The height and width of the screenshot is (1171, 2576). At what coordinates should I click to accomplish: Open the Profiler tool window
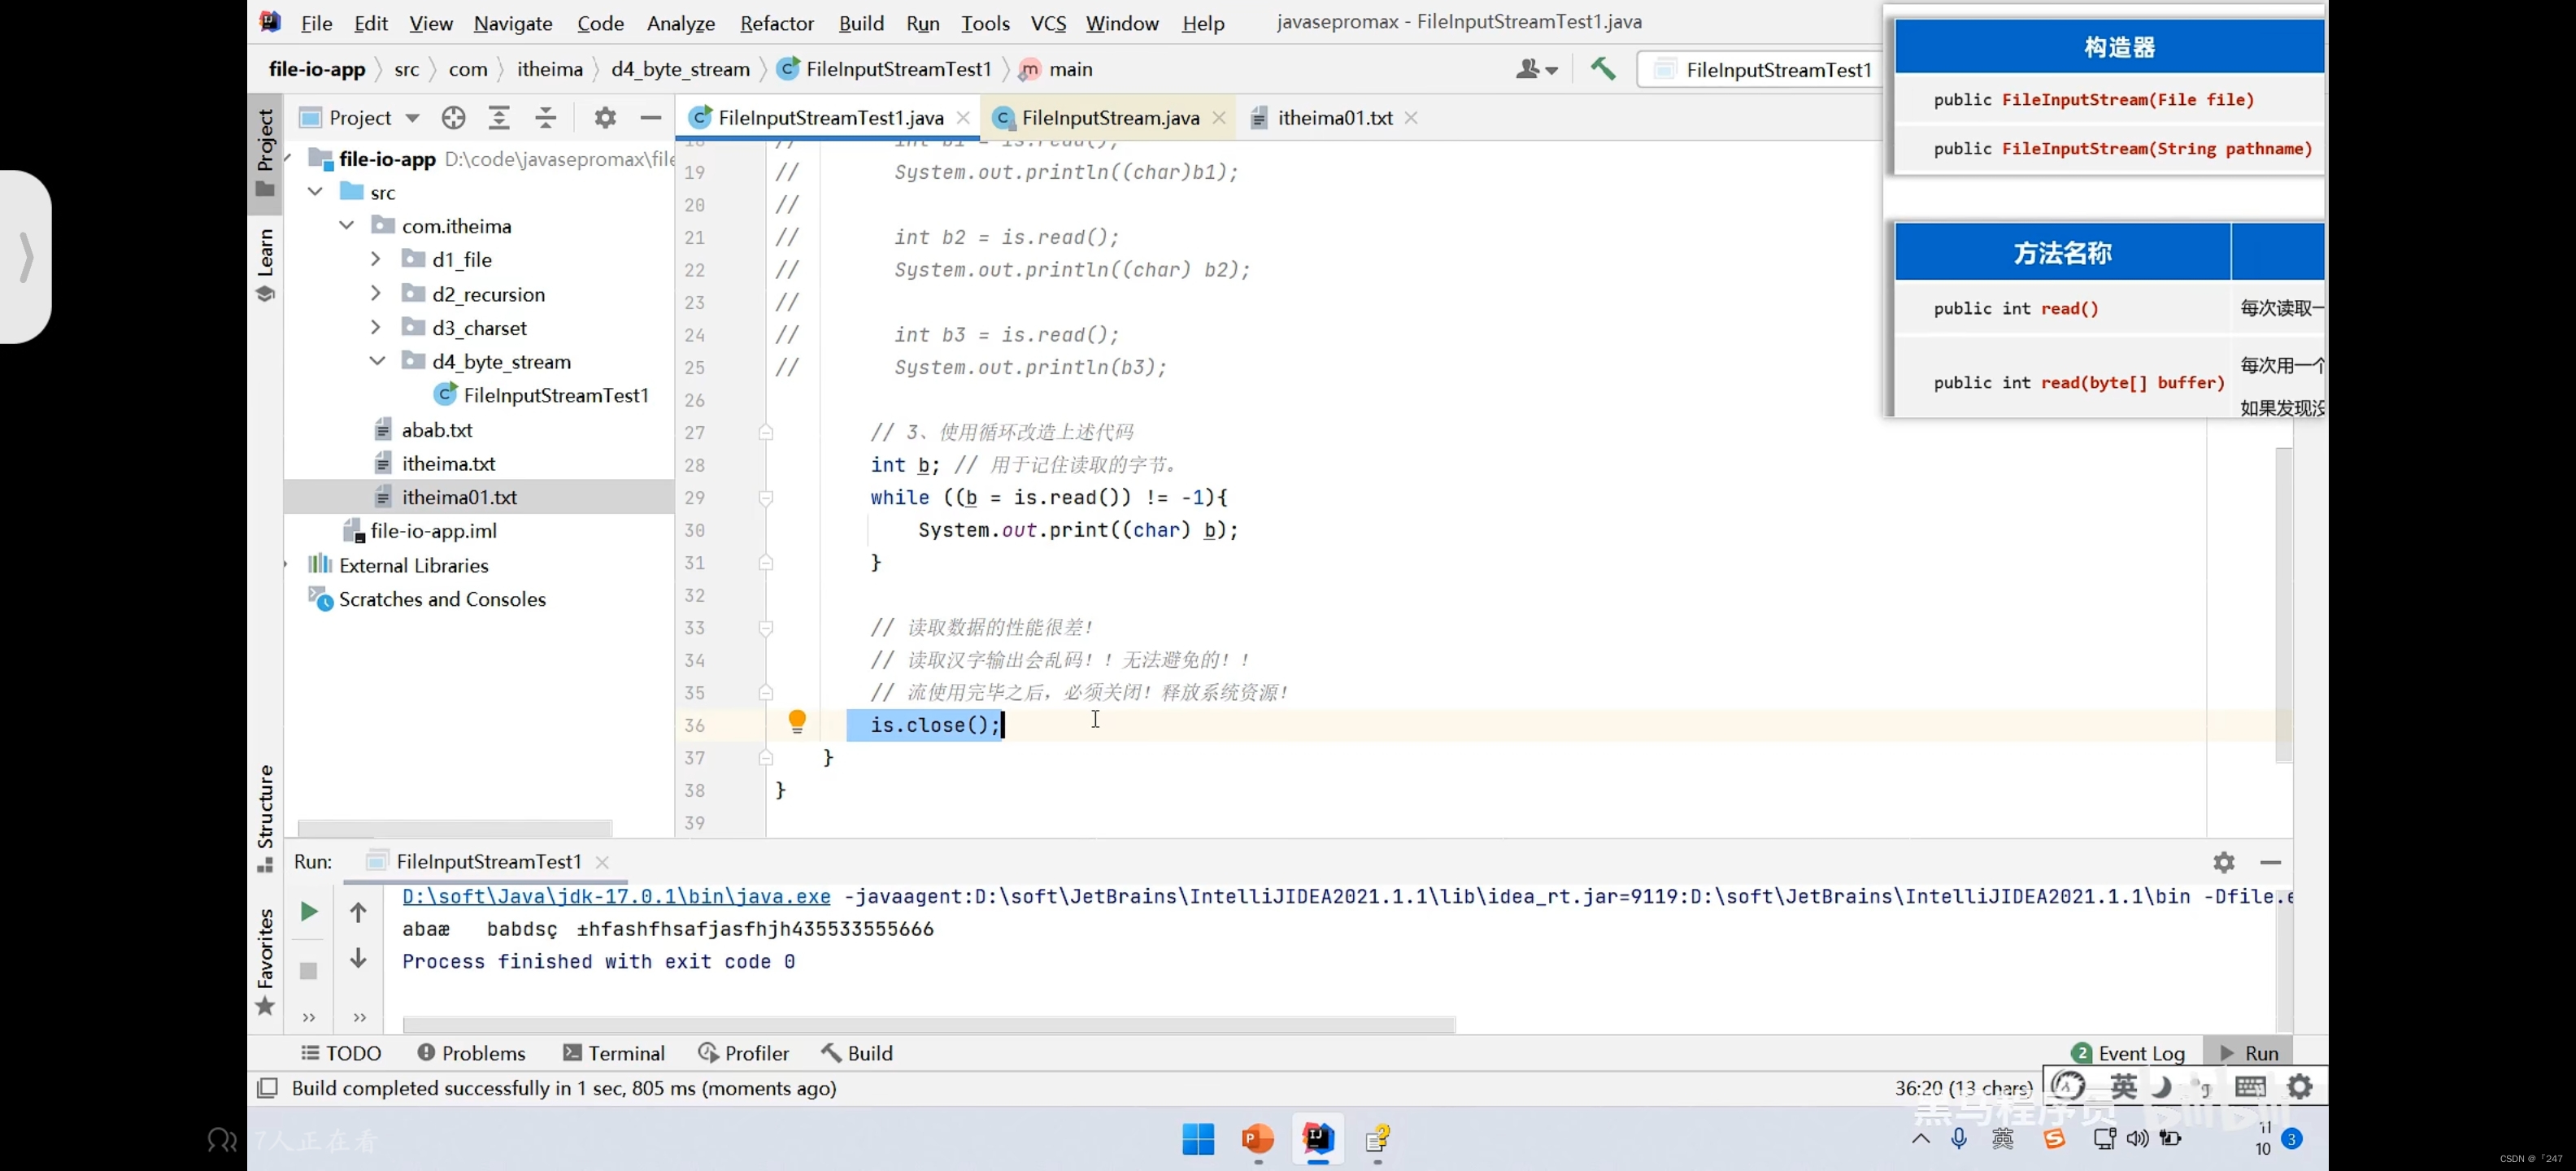pos(743,1053)
